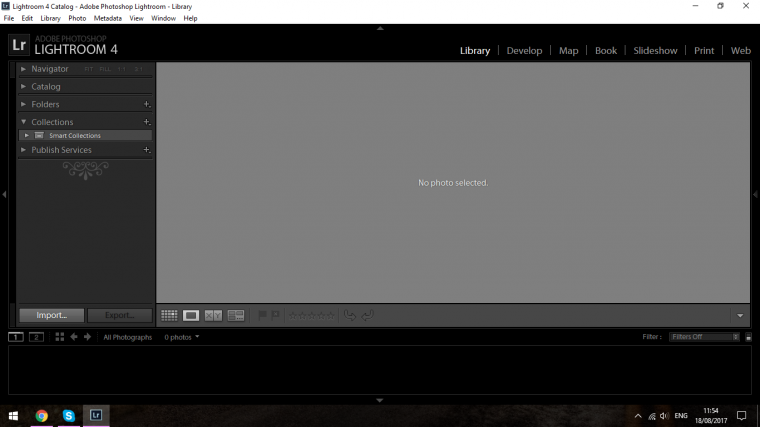The image size is (760, 427).
Task: Select Survey view icon
Action: coord(236,316)
